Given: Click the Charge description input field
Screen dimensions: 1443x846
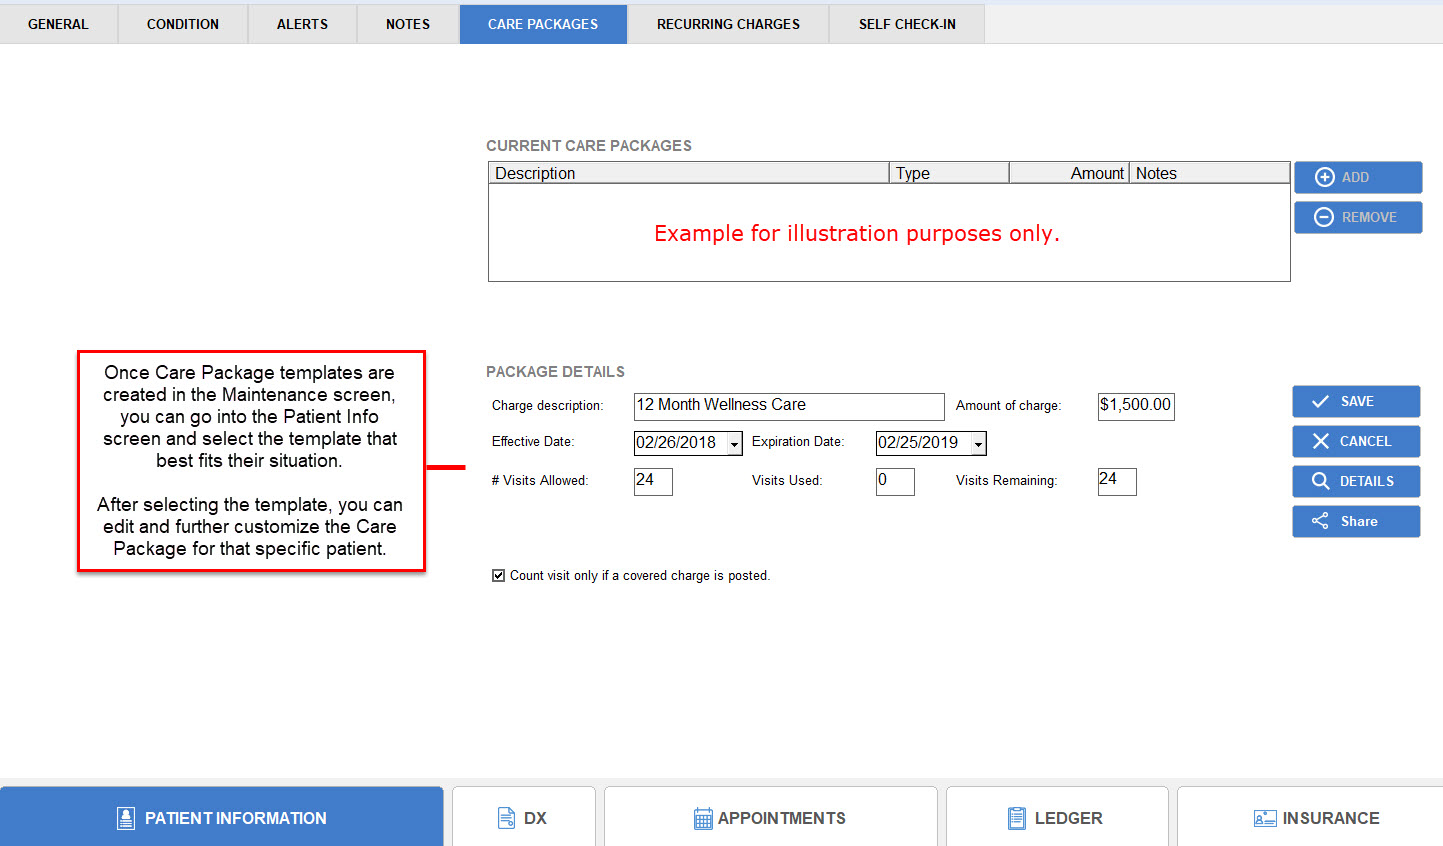Looking at the screenshot, I should (x=789, y=406).
